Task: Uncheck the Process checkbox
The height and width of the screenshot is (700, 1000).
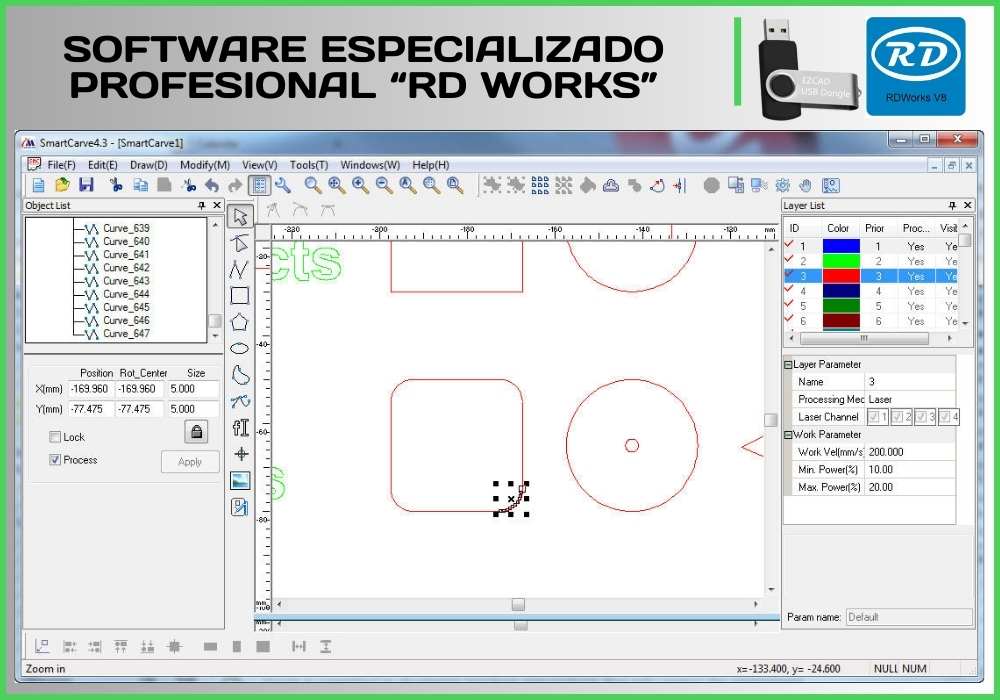Action: (x=55, y=460)
